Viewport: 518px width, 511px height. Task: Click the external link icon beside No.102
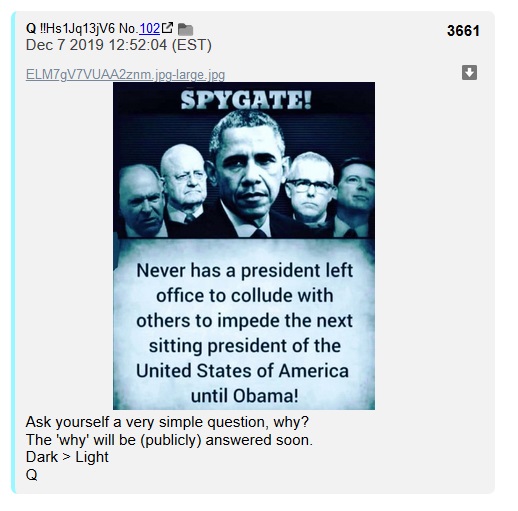point(167,28)
